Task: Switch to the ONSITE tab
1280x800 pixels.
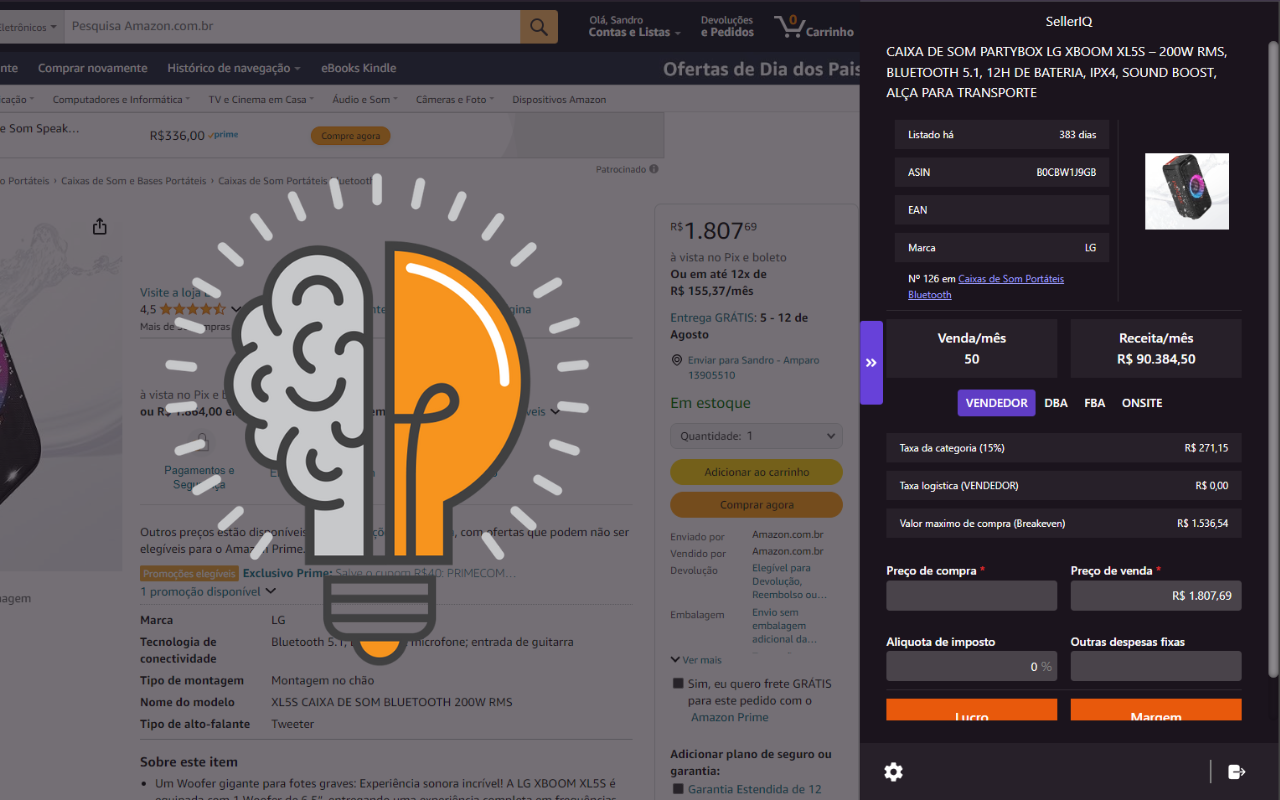Action: pyautogui.click(x=1142, y=403)
